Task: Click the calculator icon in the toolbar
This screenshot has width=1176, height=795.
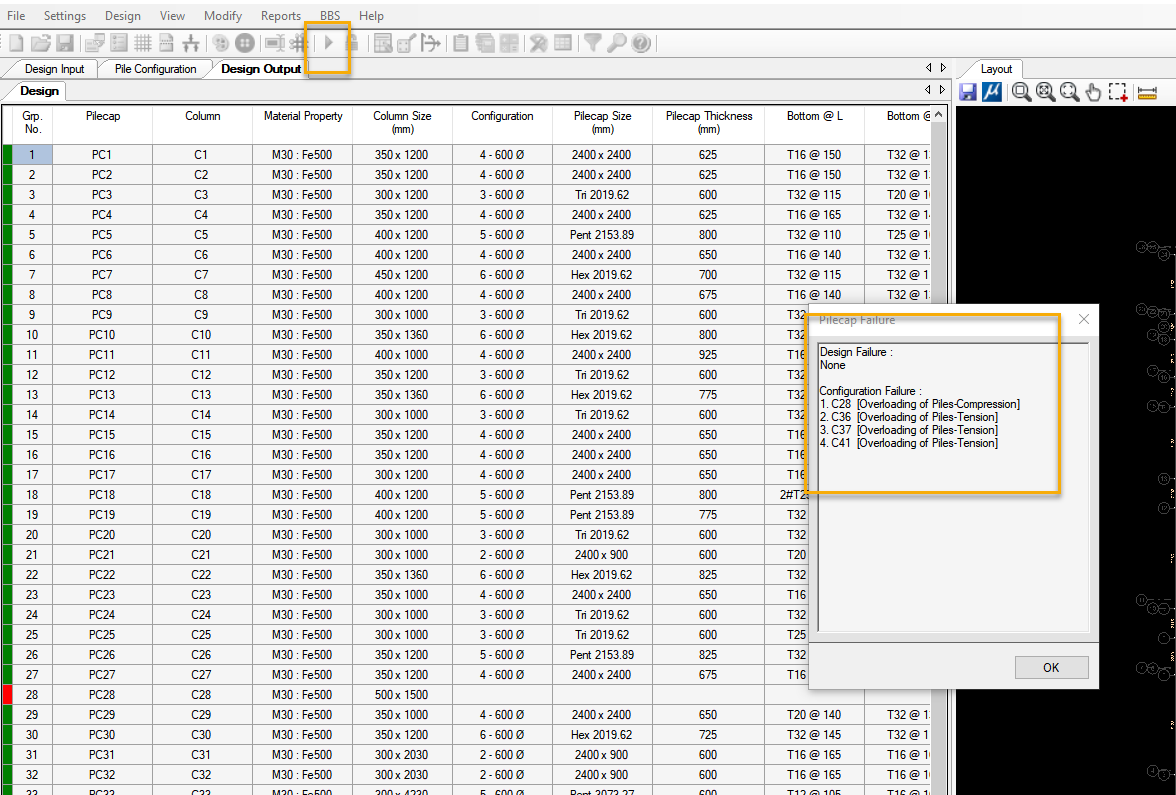Action: pos(509,43)
